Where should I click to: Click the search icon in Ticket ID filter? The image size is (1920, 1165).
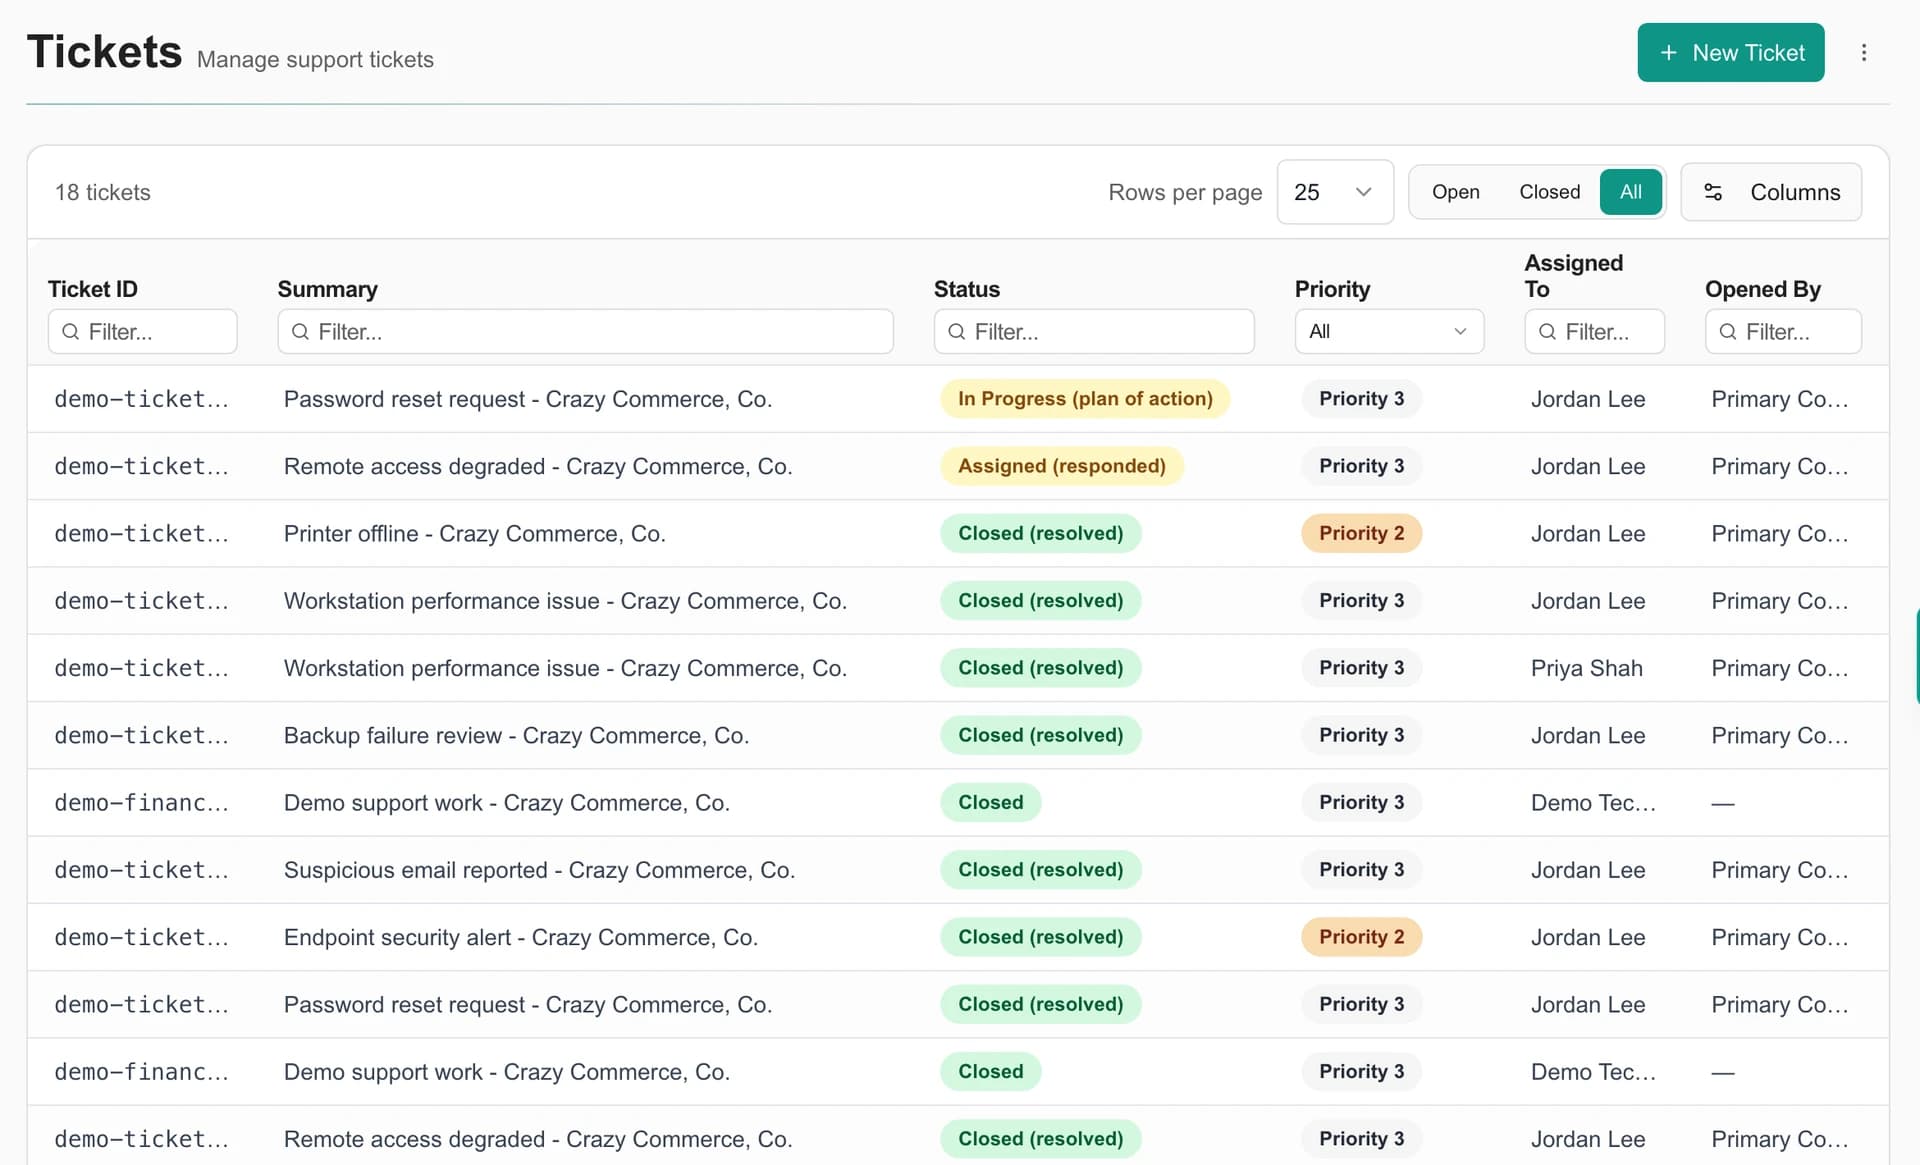click(x=70, y=332)
